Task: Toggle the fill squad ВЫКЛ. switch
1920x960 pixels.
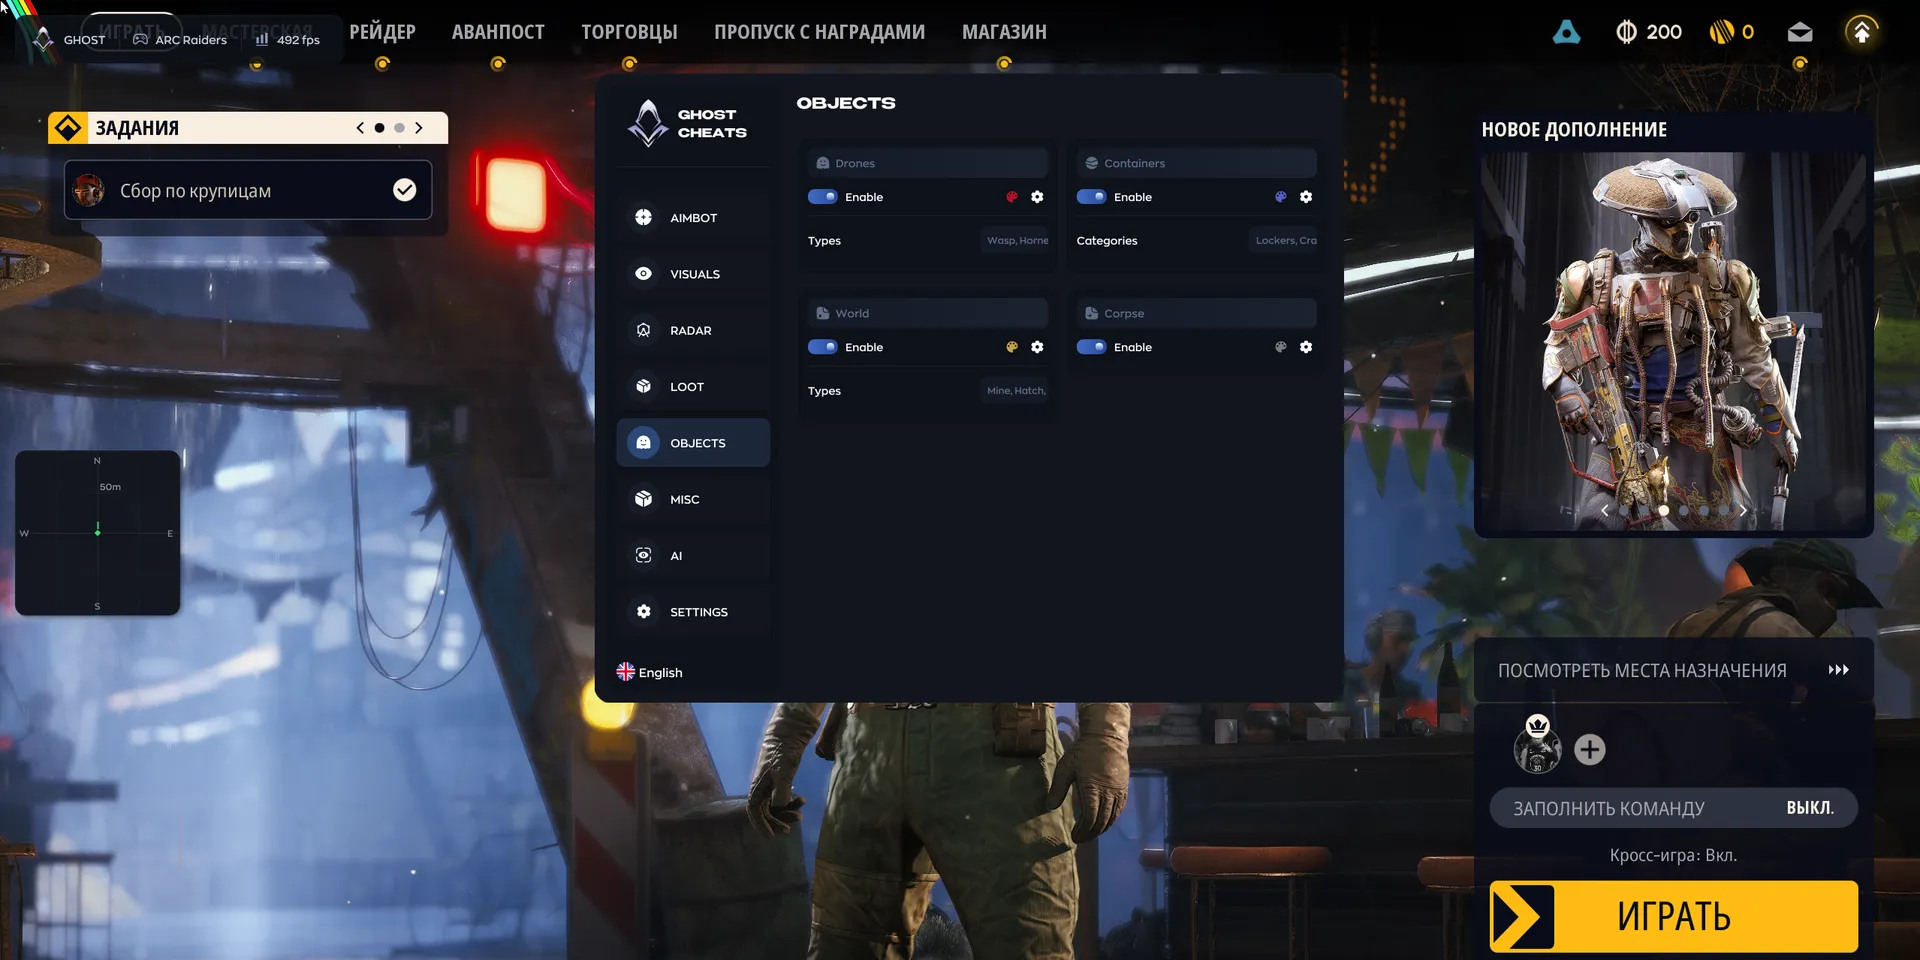Action: point(1674,808)
